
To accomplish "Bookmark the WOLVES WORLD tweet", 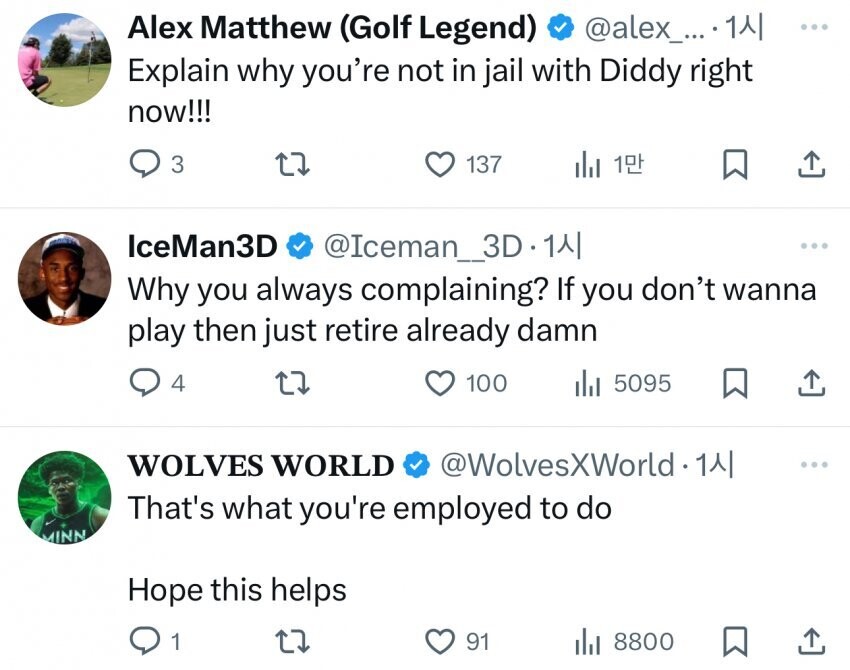I will click(x=735, y=640).
